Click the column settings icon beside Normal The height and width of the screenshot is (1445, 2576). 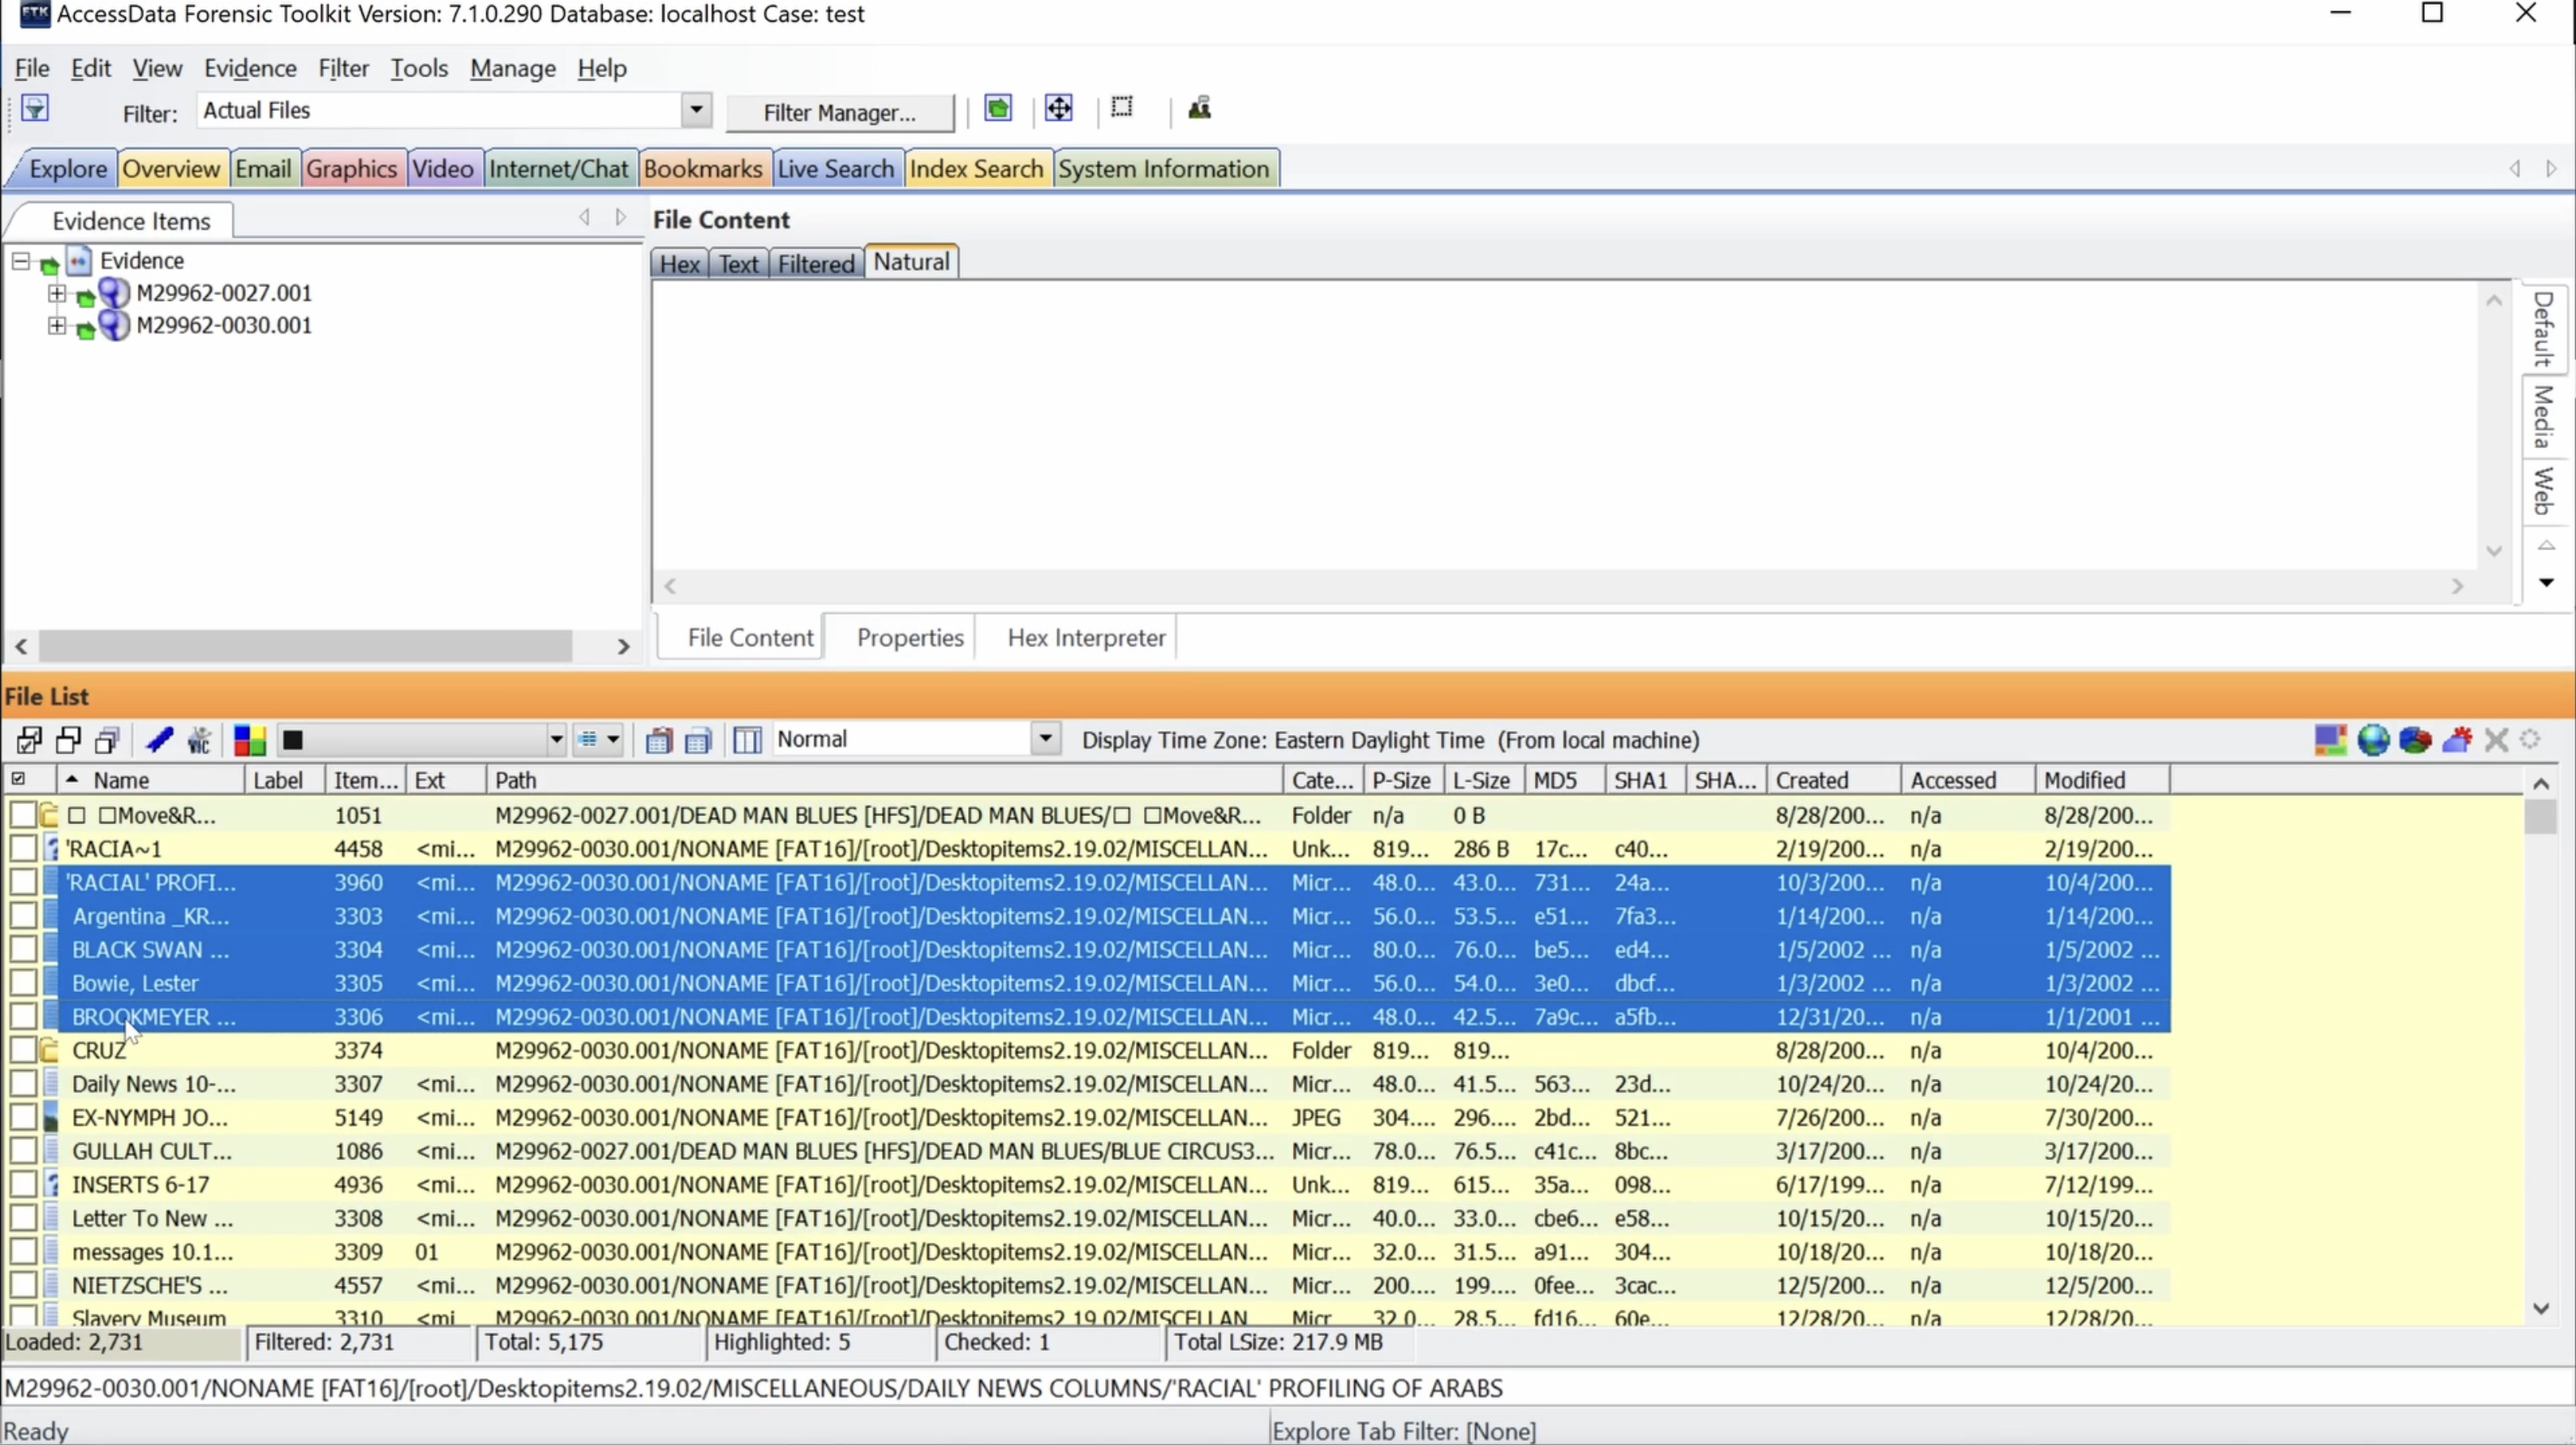coord(747,740)
